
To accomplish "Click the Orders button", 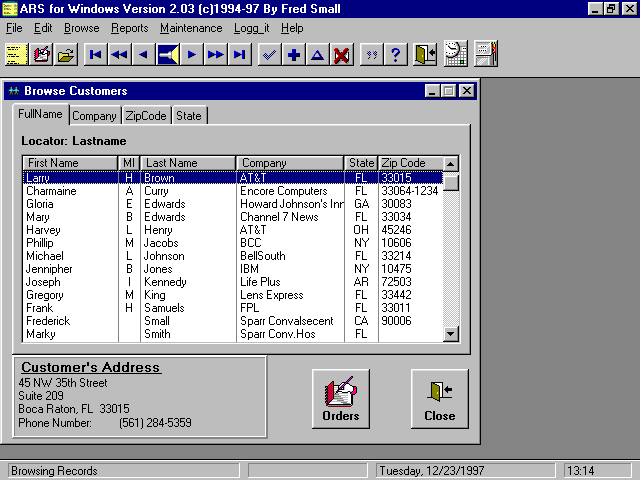I will (340, 398).
